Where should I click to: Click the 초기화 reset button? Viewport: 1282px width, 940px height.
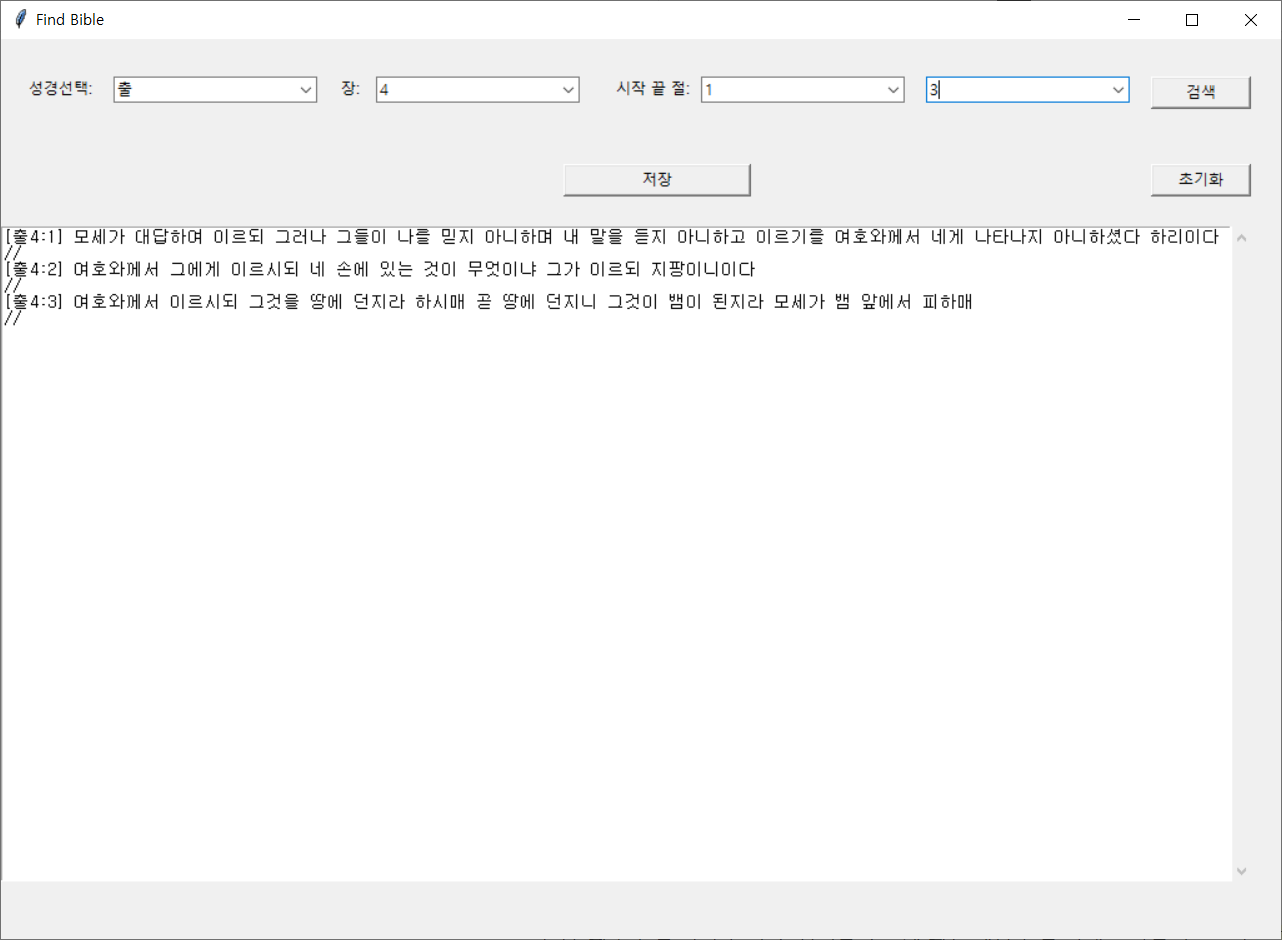click(x=1200, y=179)
